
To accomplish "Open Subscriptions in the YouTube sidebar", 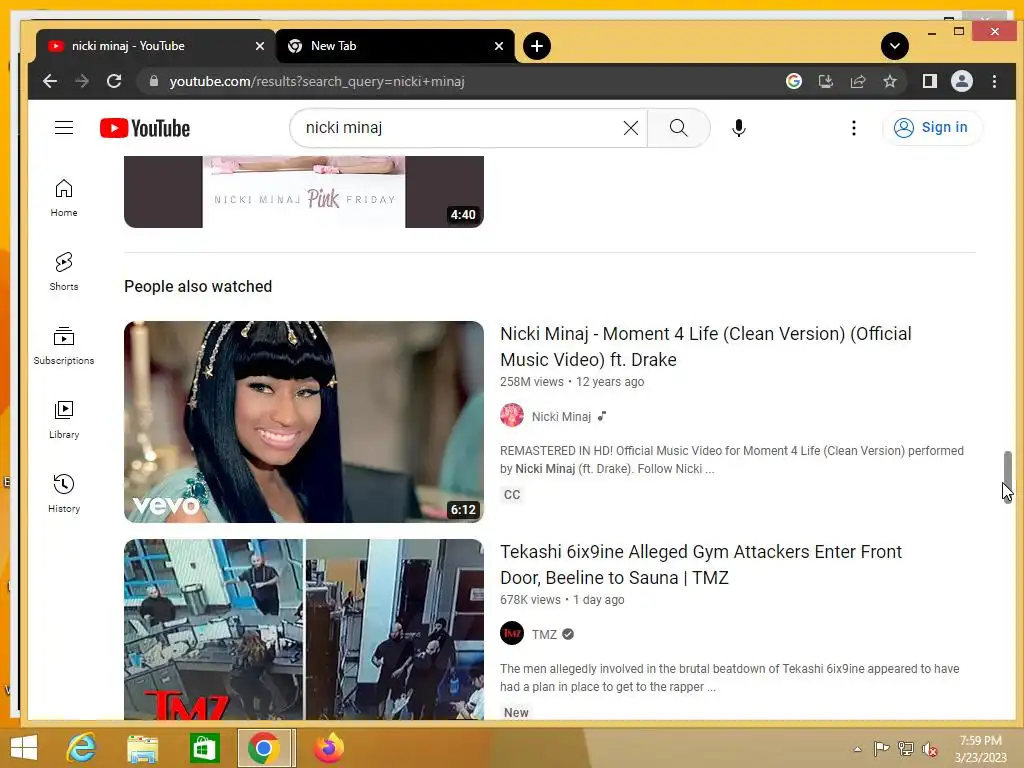I will click(64, 345).
